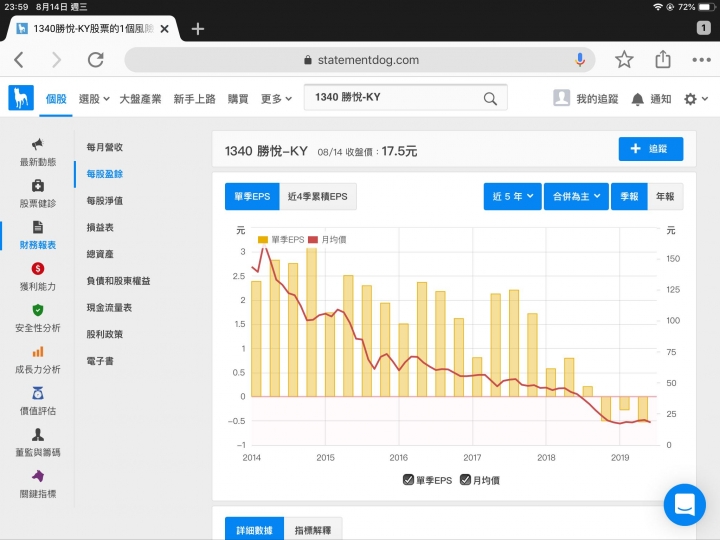Select 每股盈餘 in the submenu

pos(105,174)
